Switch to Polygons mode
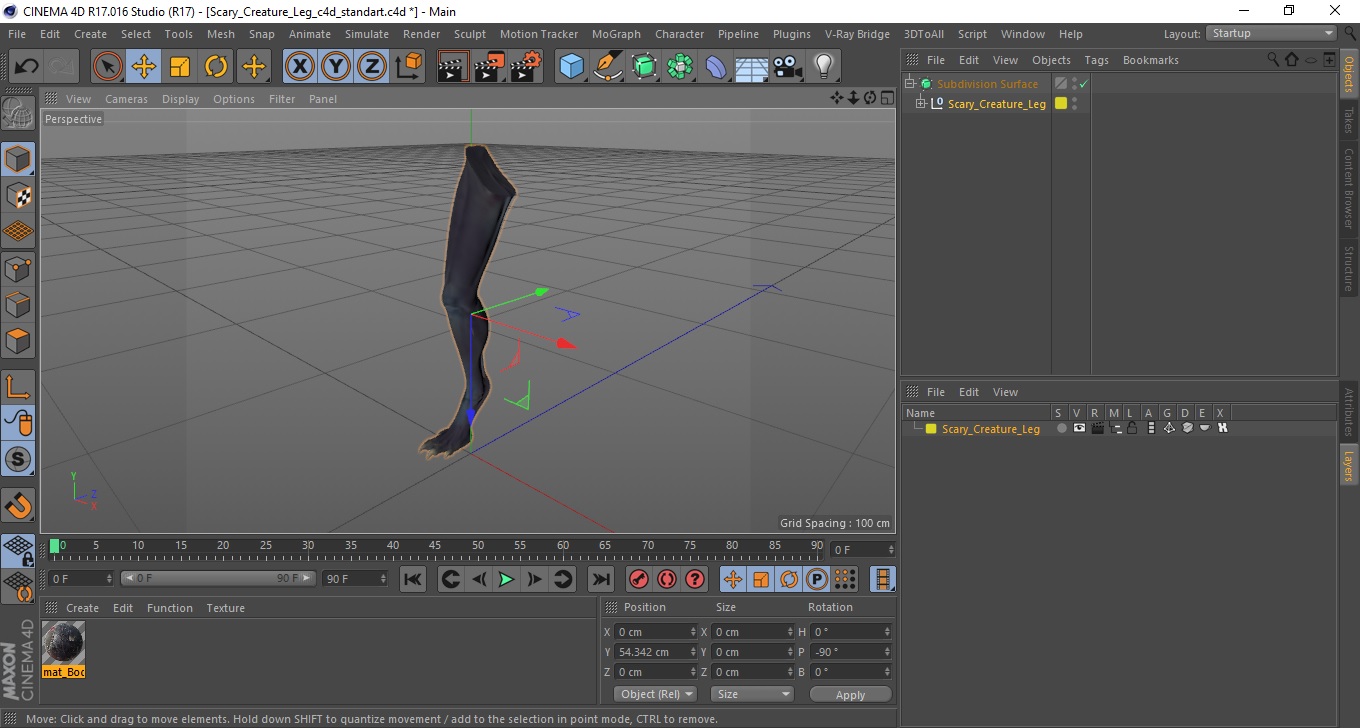Image resolution: width=1360 pixels, height=728 pixels. tap(18, 340)
